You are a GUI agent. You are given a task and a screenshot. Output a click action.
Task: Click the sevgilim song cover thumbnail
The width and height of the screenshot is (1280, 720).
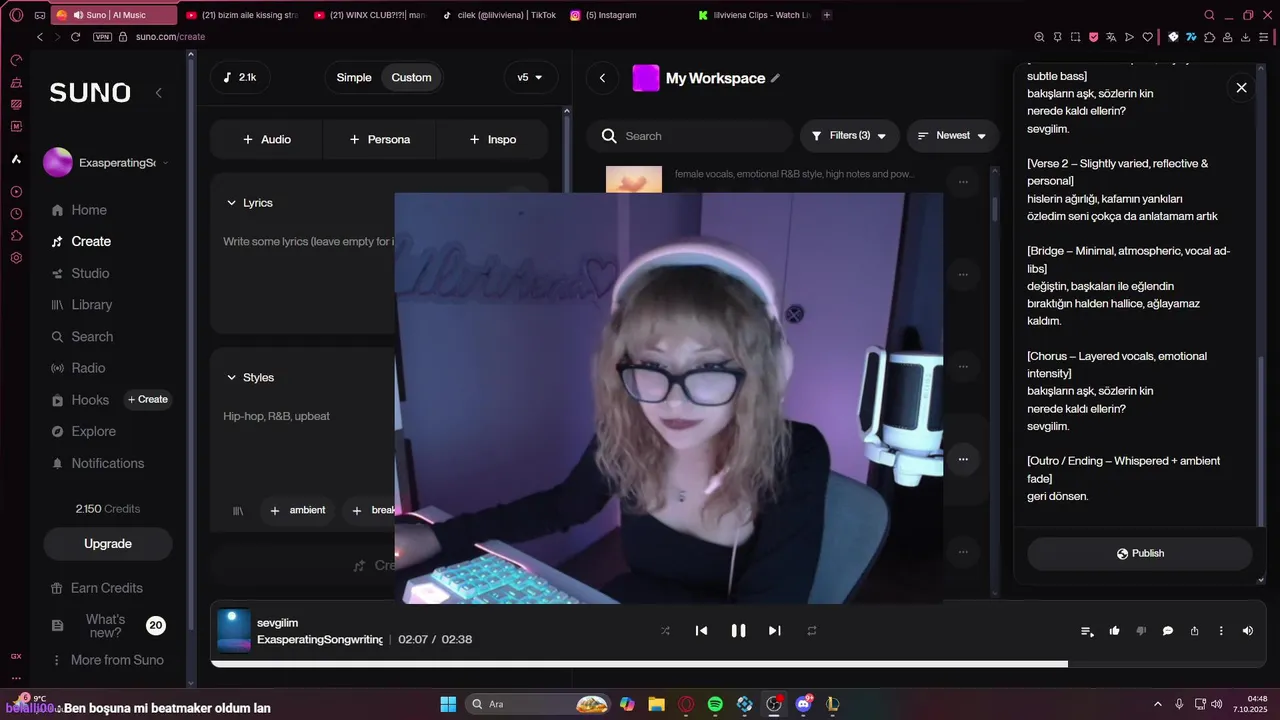click(x=234, y=631)
